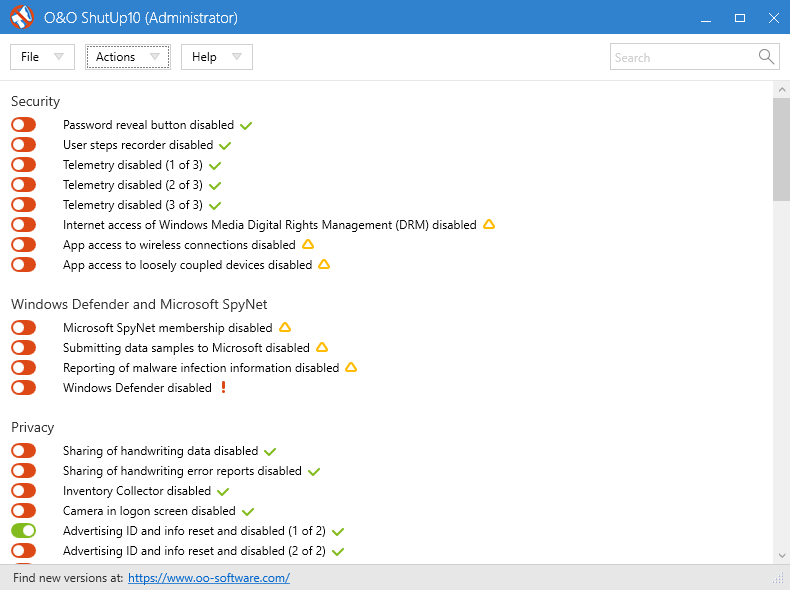Select 'User steps recorder disabled' text
This screenshot has height=590, width=790.
(138, 145)
